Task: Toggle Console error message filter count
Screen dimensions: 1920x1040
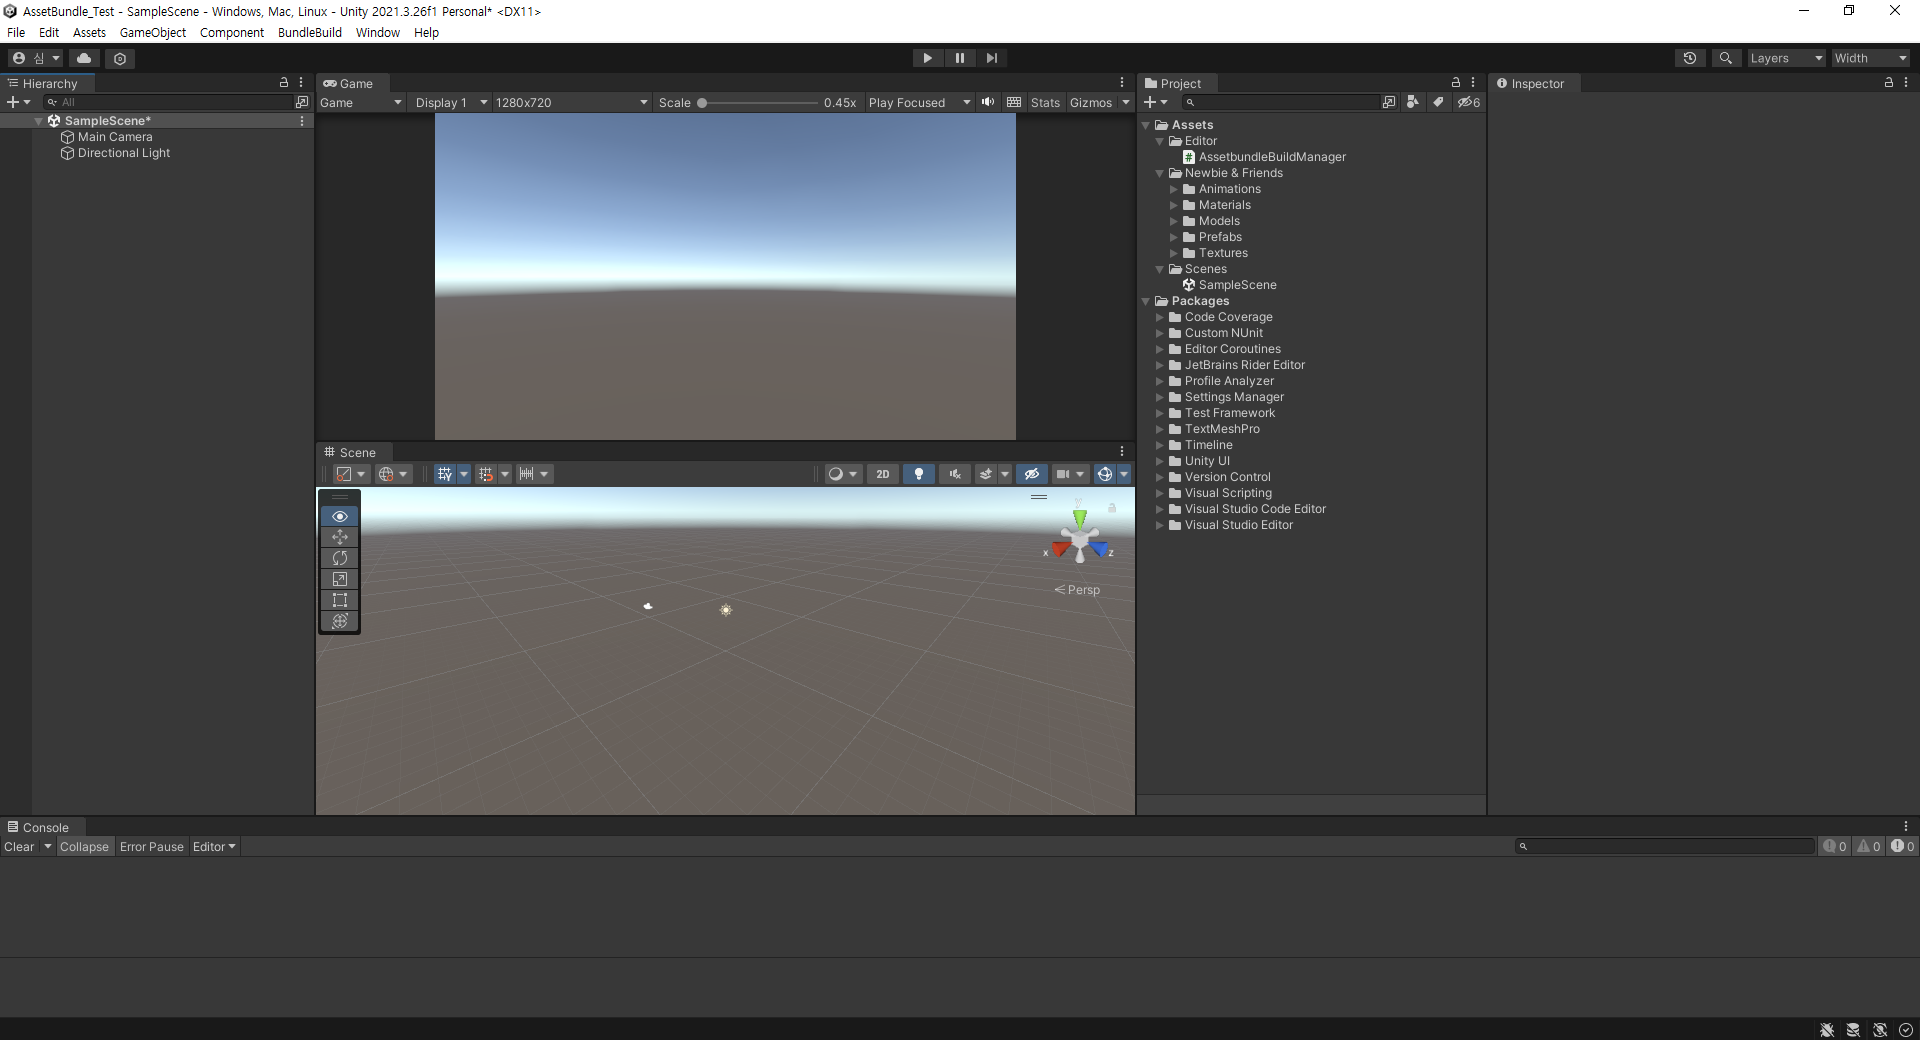Action: click(1902, 846)
